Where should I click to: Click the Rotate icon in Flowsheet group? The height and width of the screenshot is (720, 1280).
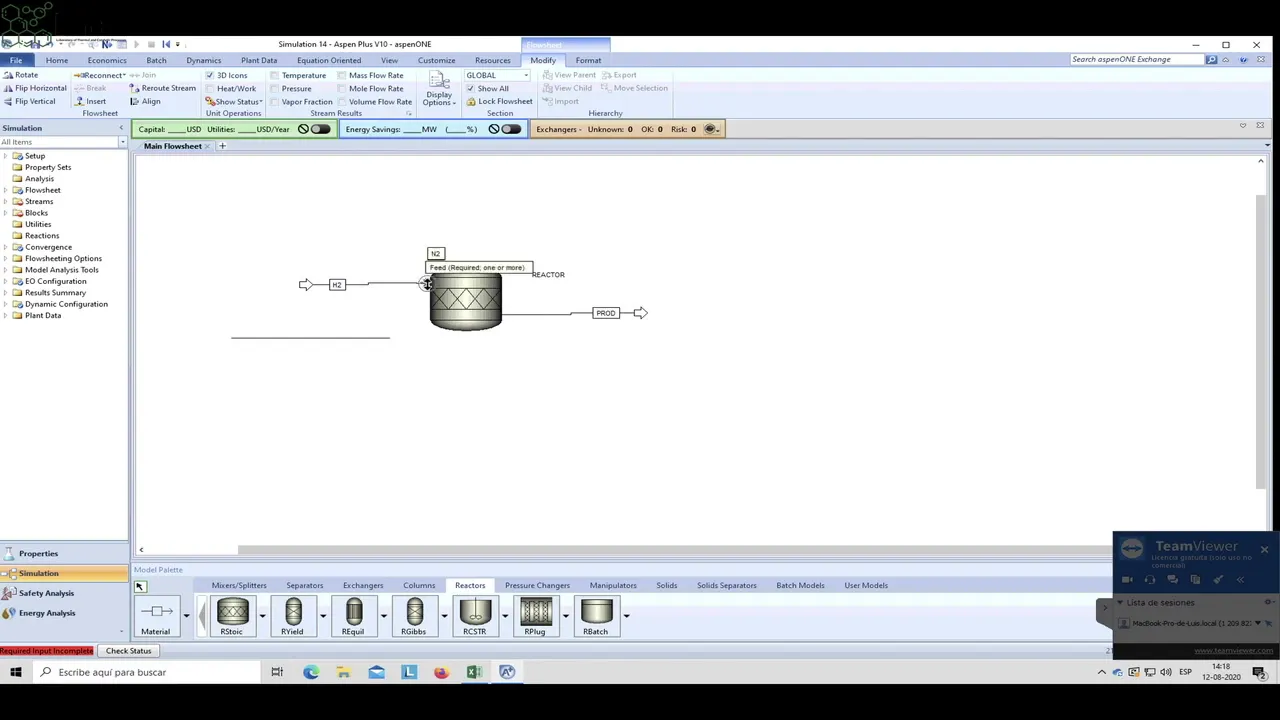coord(21,75)
